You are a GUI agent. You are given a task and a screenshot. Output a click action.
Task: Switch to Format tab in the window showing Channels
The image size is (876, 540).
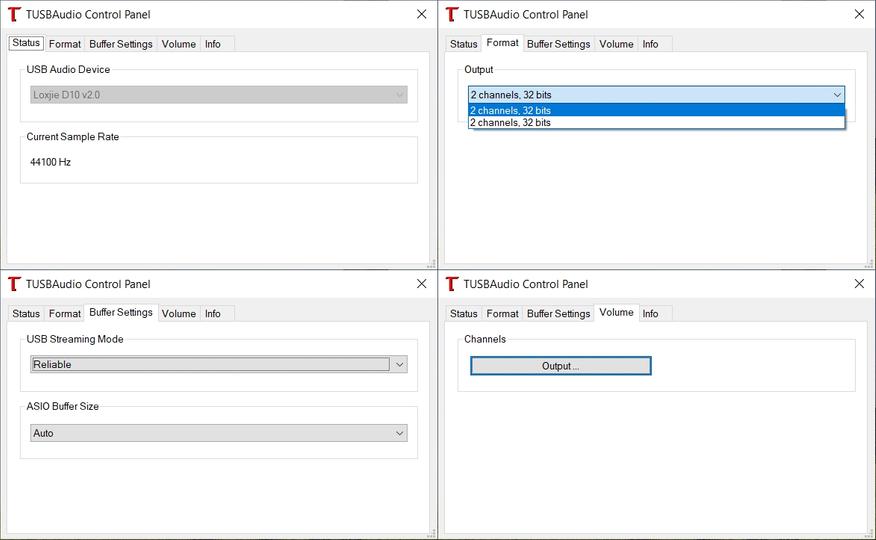pos(502,314)
